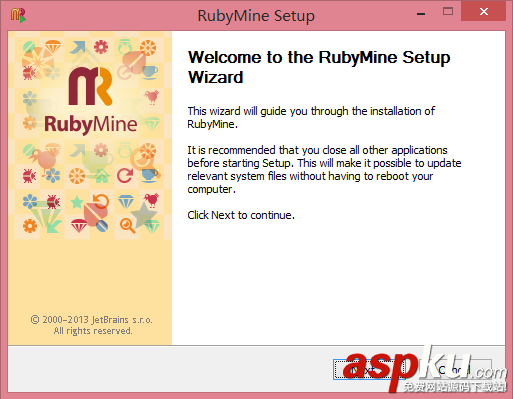Click the large RubyMine logo in sidebar banner
The height and width of the screenshot is (399, 513).
pos(90,101)
